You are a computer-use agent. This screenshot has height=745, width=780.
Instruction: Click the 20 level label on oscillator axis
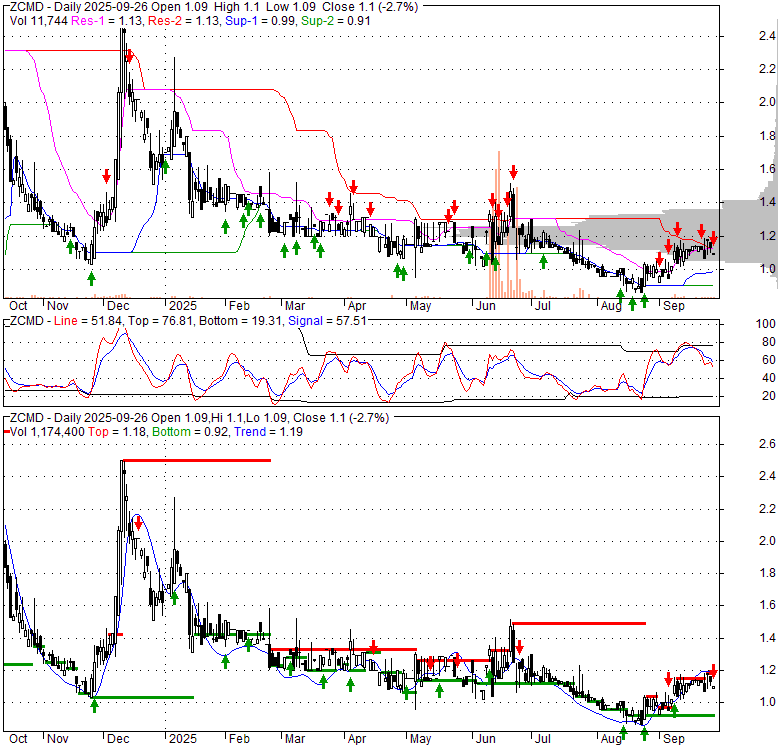point(769,396)
